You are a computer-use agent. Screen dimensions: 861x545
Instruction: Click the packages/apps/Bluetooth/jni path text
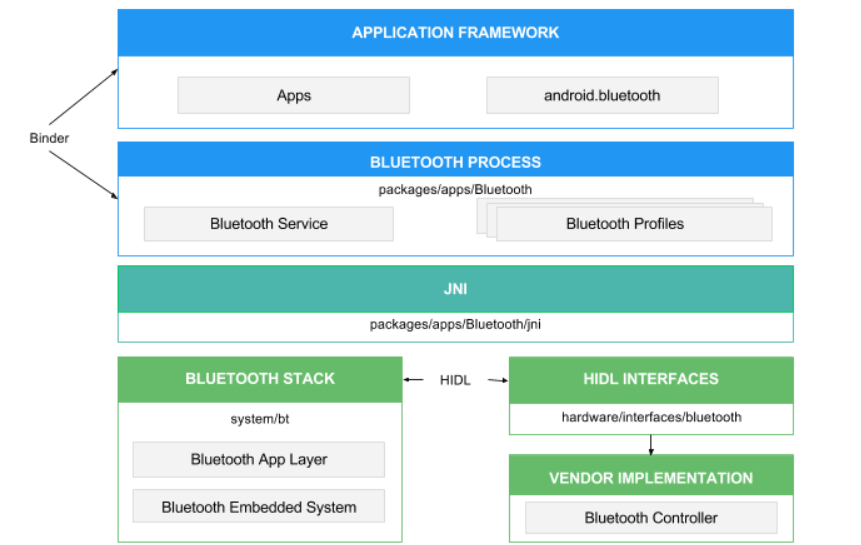[455, 324]
